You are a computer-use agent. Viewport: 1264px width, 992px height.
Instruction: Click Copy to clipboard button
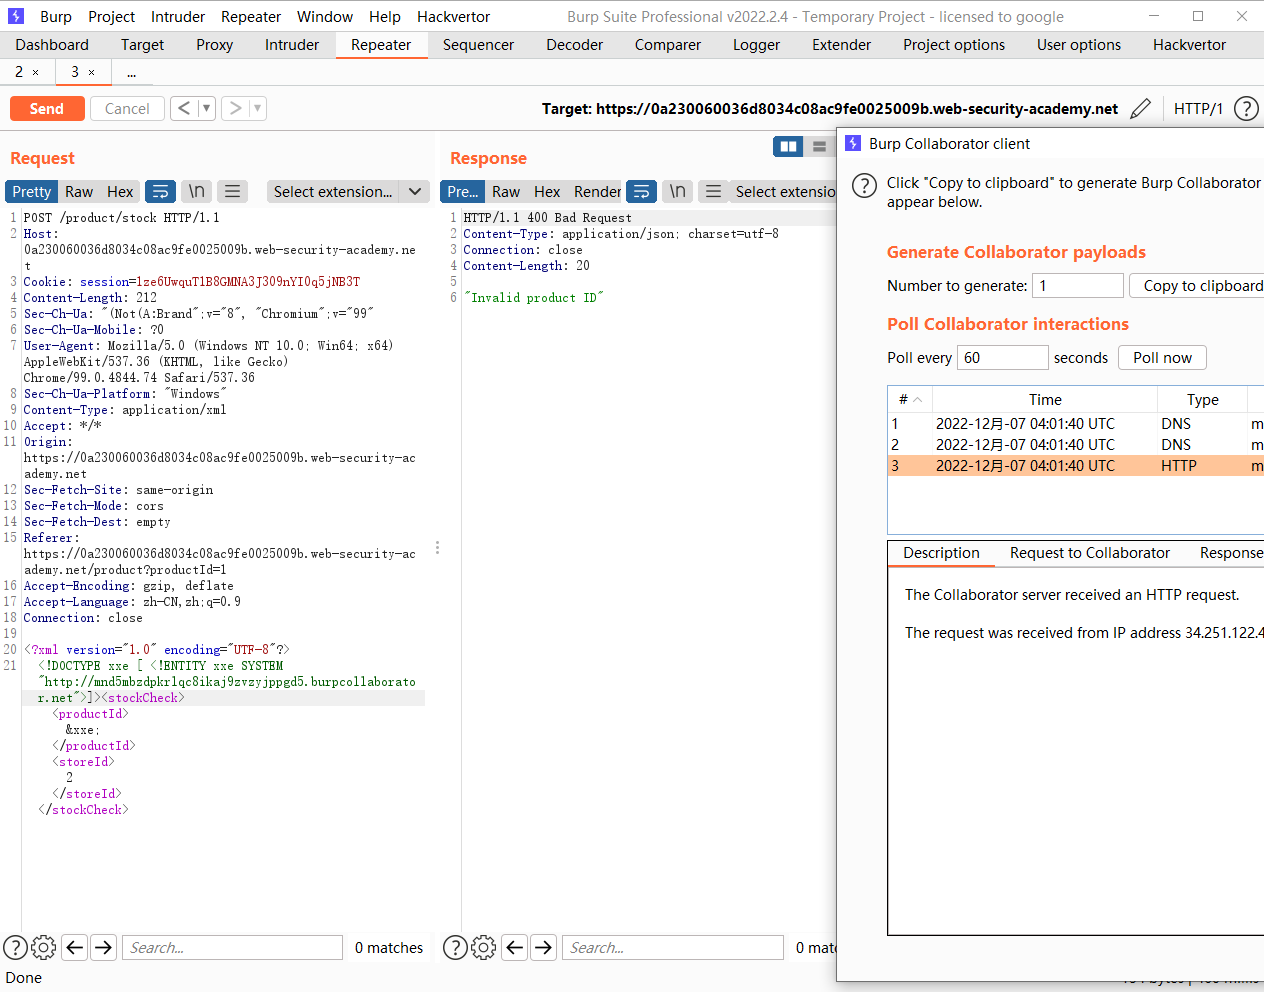pos(1197,285)
